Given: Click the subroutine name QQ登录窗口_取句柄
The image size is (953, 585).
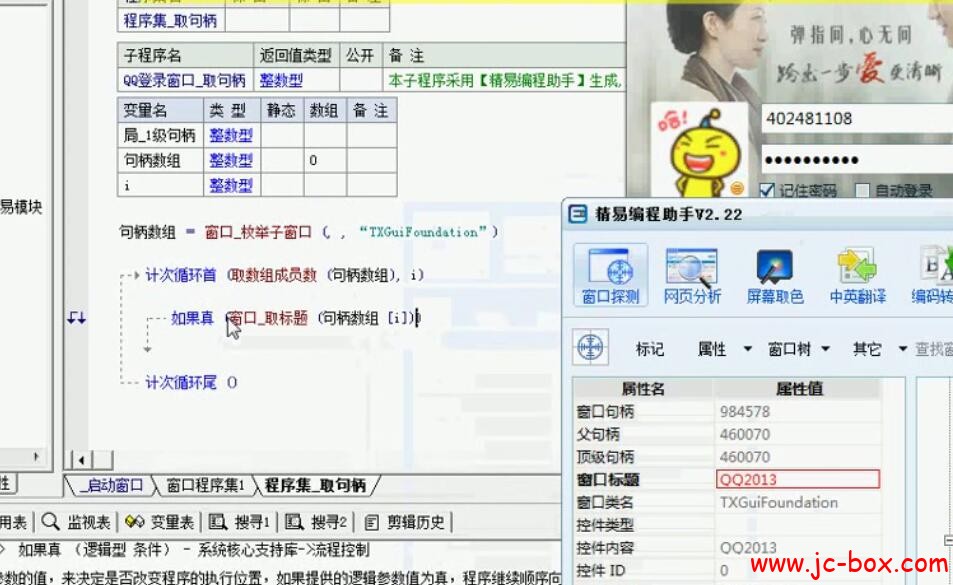Looking at the screenshot, I should [185, 80].
